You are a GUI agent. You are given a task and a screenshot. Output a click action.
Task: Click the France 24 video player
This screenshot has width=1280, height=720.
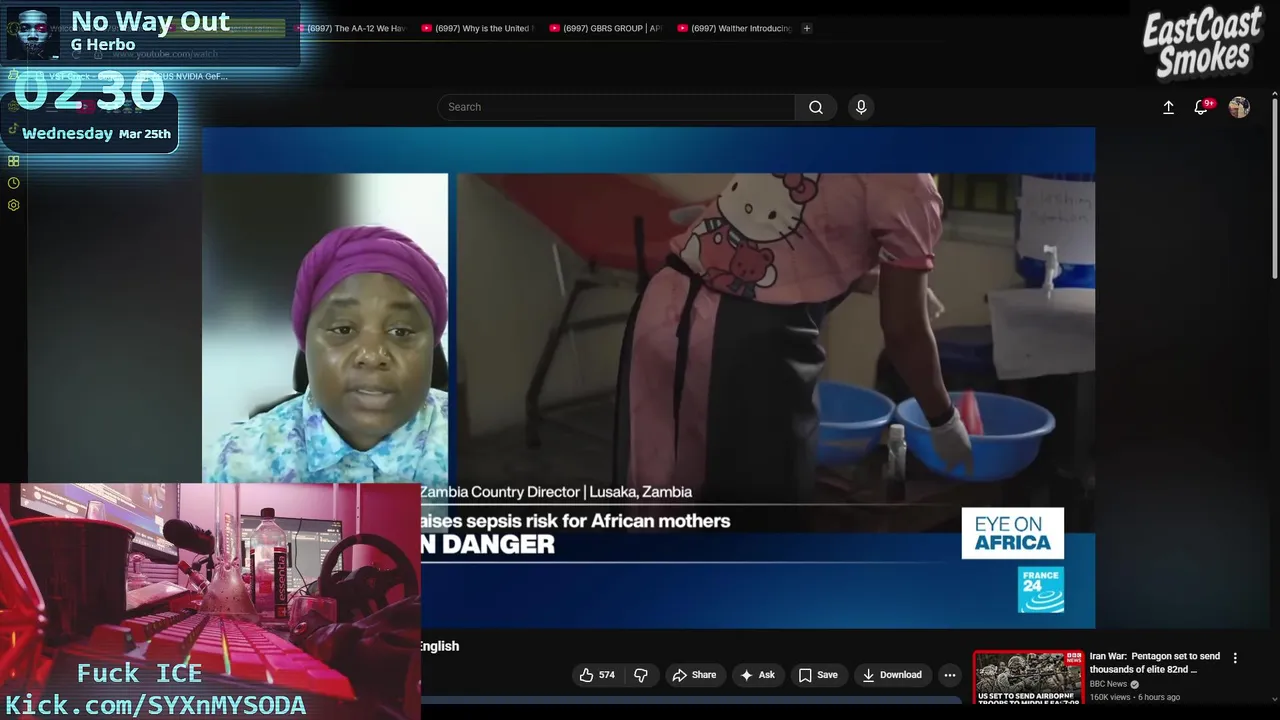tap(648, 378)
